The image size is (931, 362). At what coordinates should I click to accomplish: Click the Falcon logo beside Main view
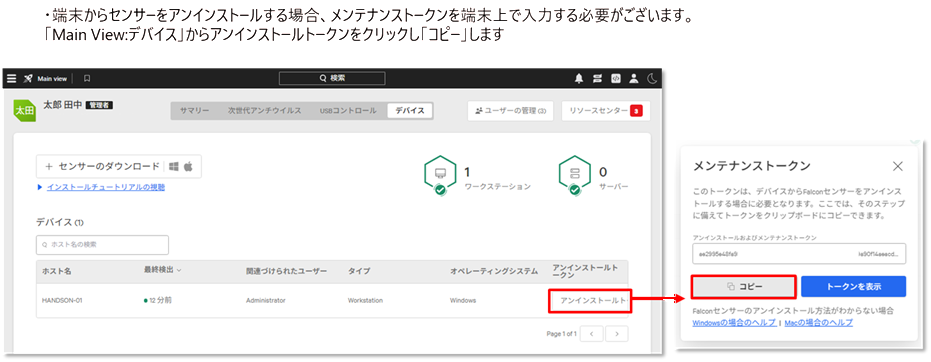(28, 78)
